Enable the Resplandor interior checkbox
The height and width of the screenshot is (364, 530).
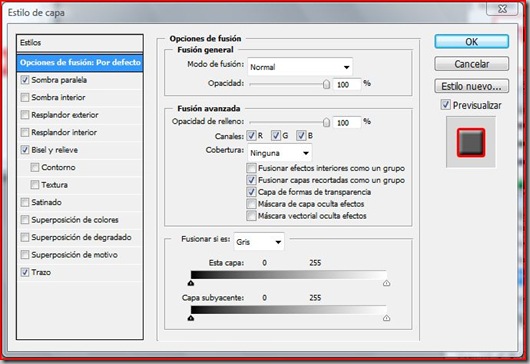point(25,132)
